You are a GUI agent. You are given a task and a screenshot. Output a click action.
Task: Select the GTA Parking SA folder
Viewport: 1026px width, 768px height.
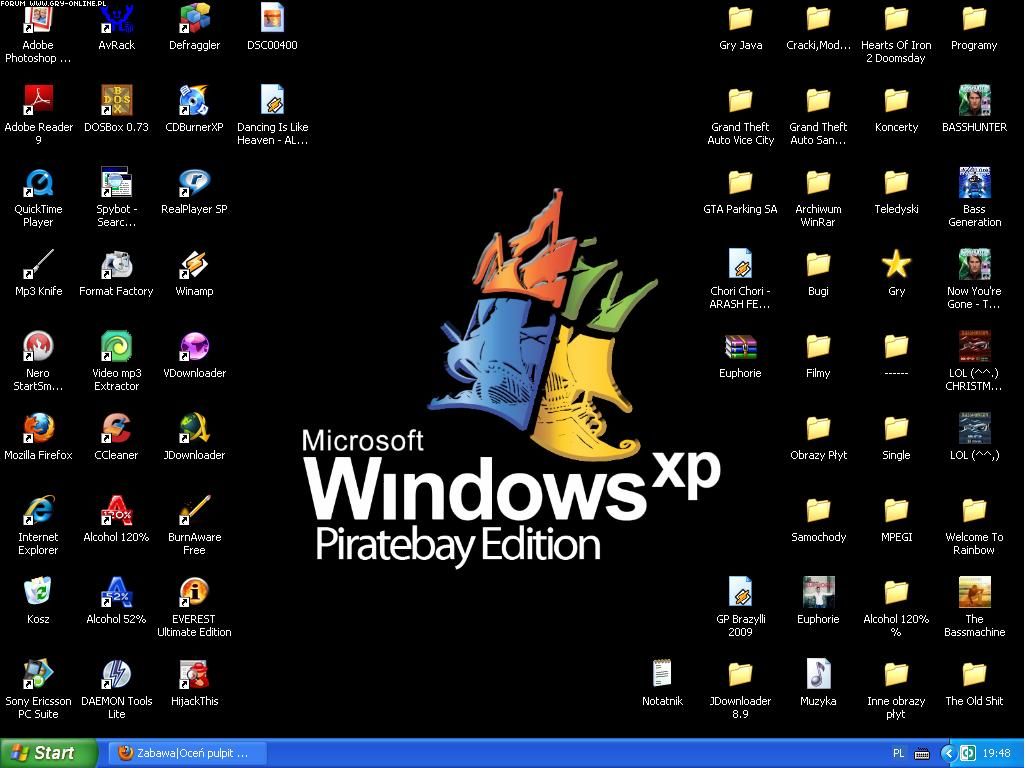point(740,182)
